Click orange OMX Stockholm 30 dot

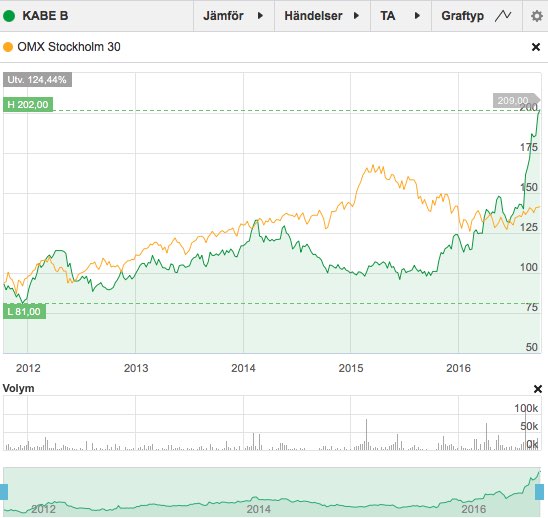(x=8, y=47)
